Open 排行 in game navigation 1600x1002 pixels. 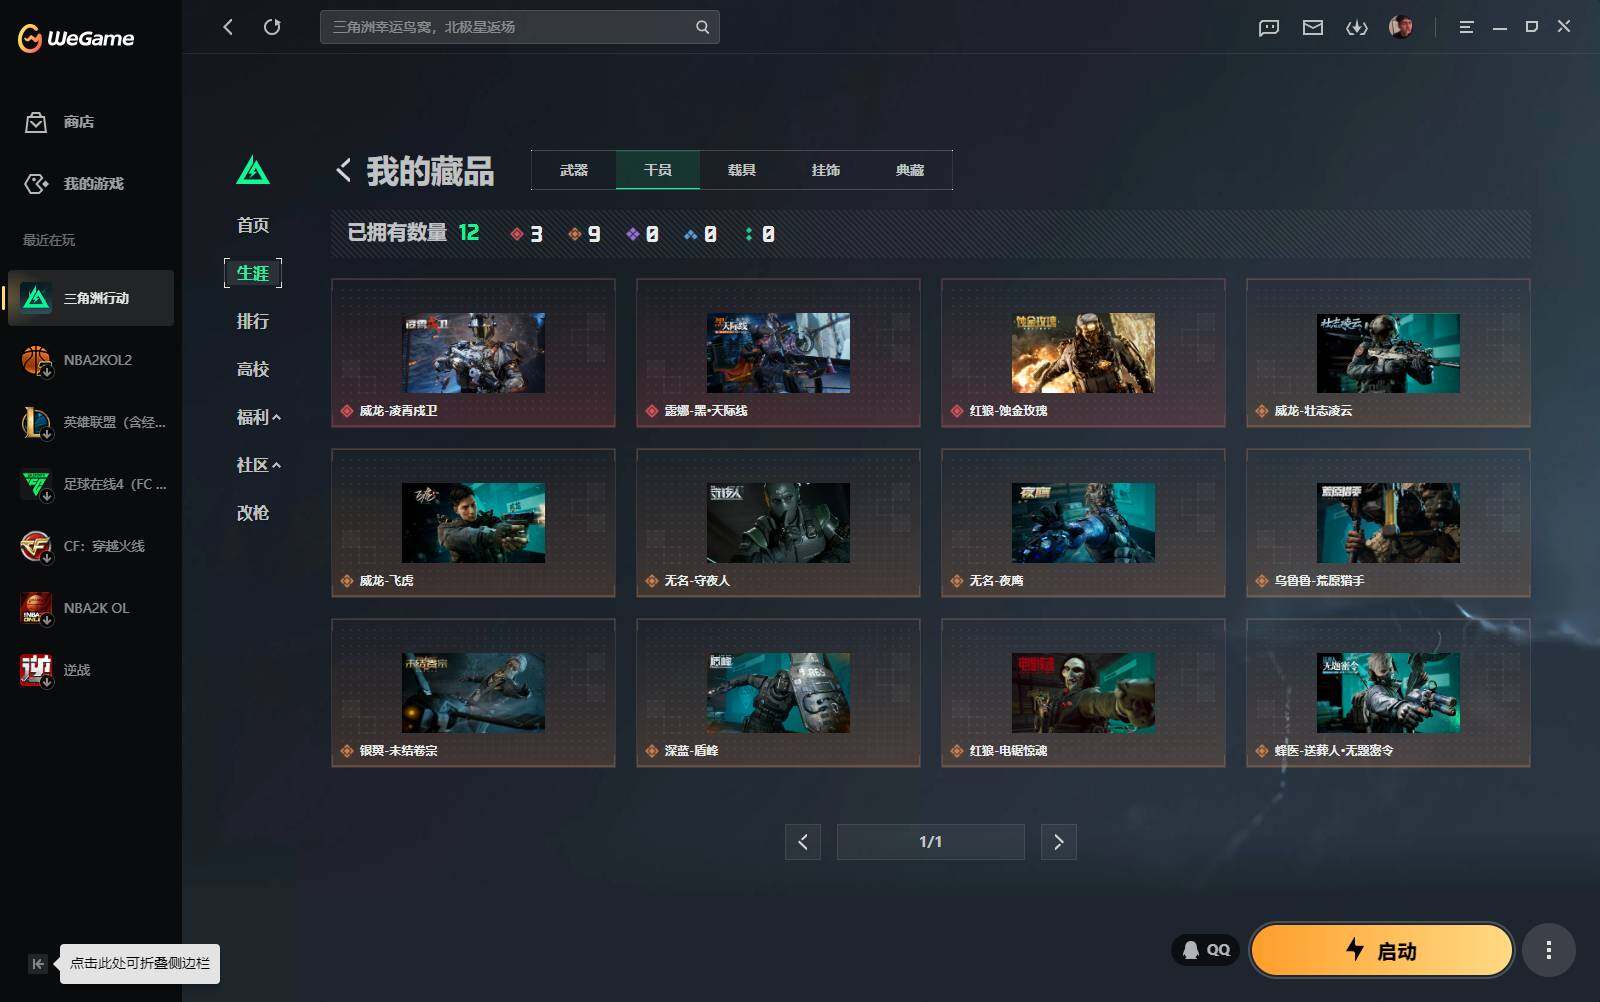point(253,321)
